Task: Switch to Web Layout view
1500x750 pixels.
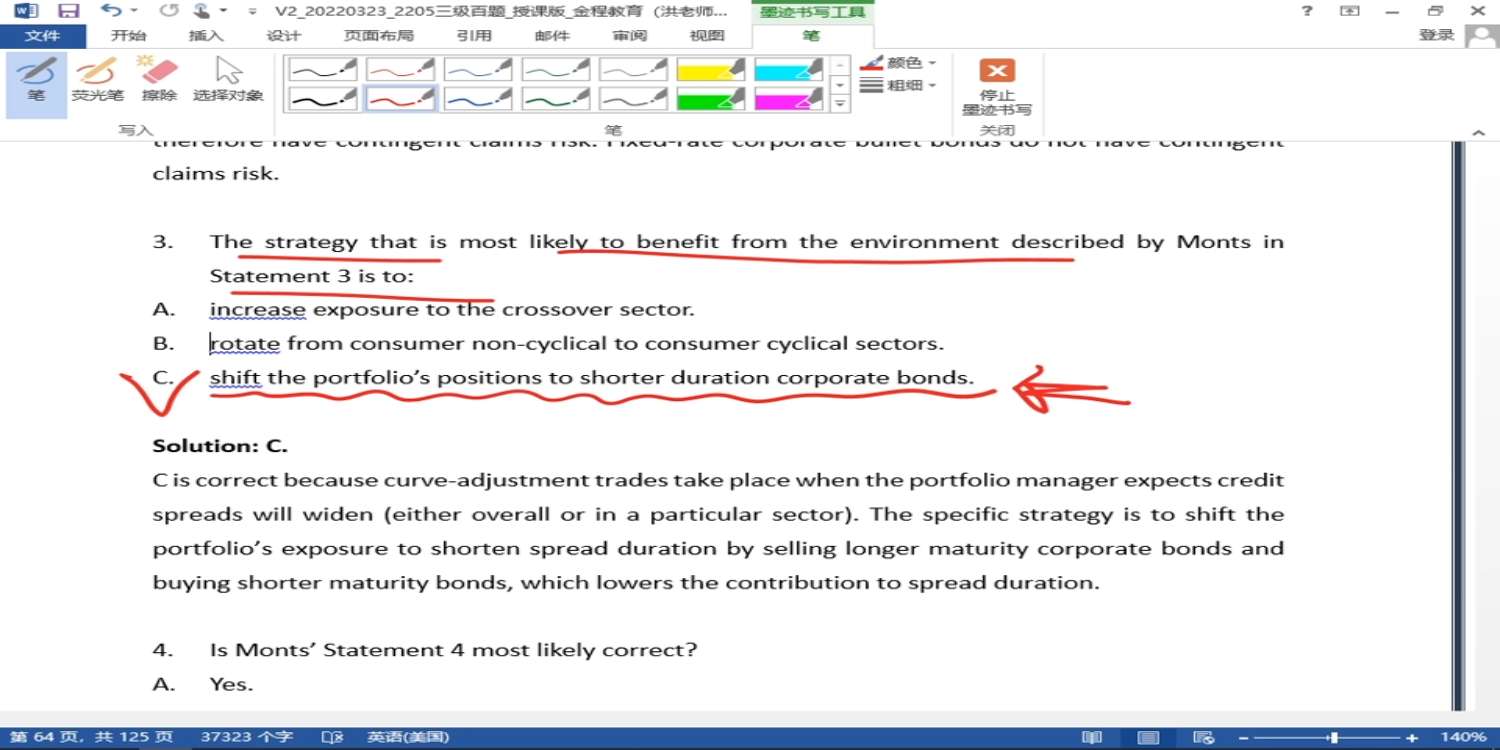Action: pos(1204,737)
